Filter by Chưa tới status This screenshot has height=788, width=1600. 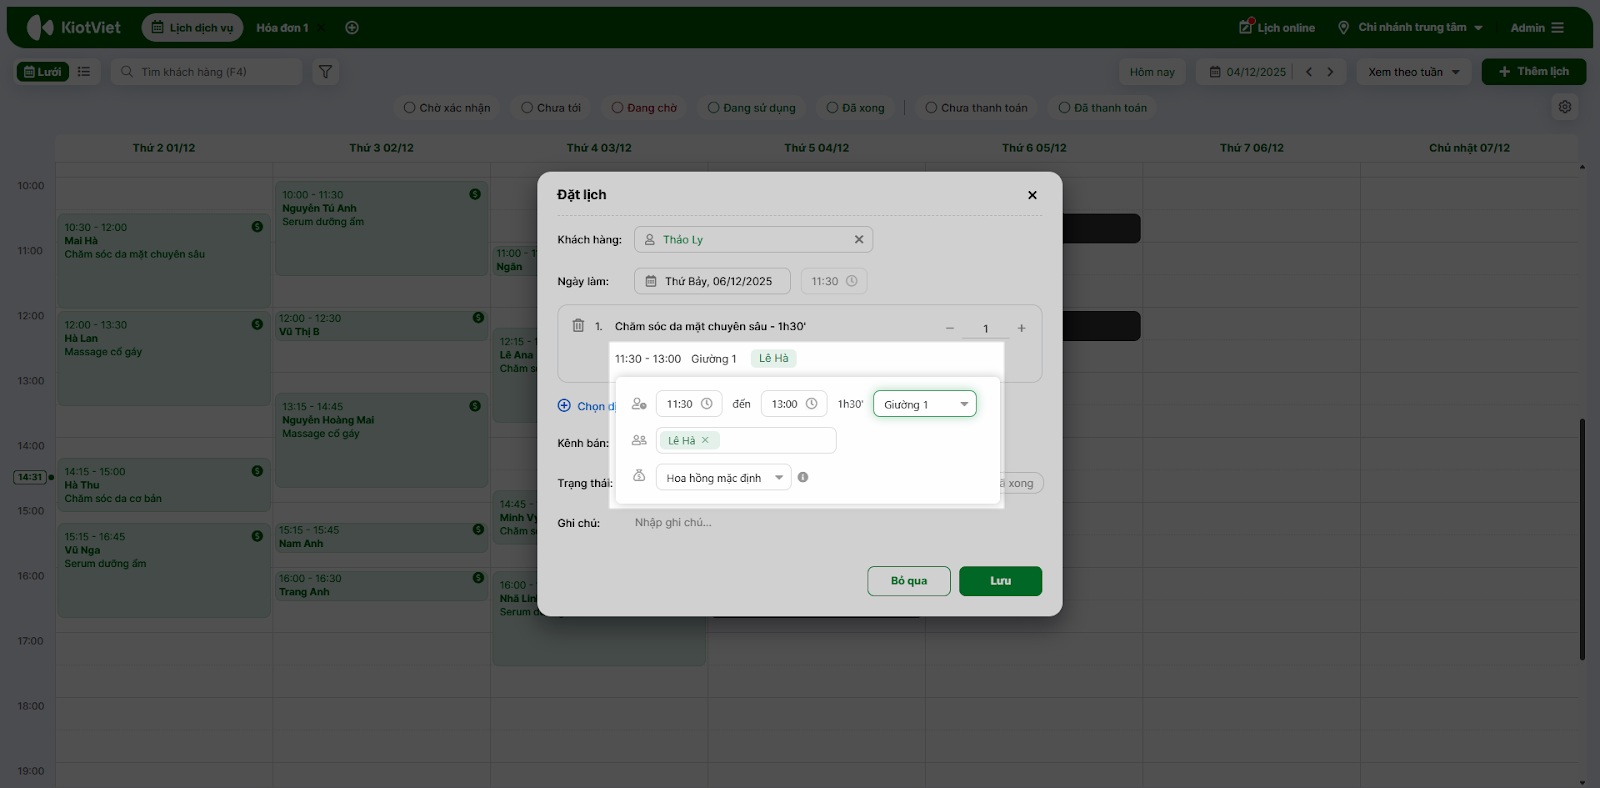pos(551,108)
